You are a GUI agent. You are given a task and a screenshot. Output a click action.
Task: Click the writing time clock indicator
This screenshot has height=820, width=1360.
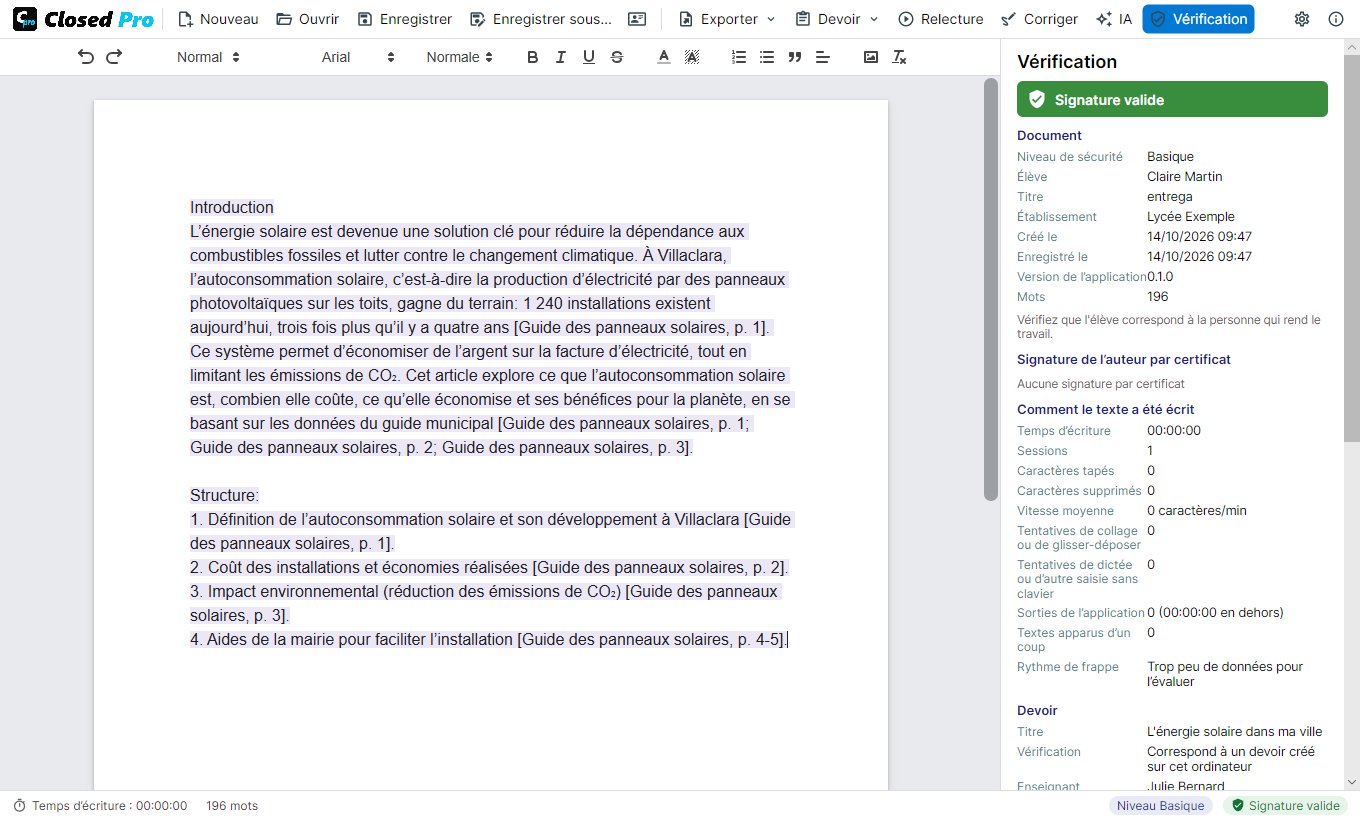(100, 805)
